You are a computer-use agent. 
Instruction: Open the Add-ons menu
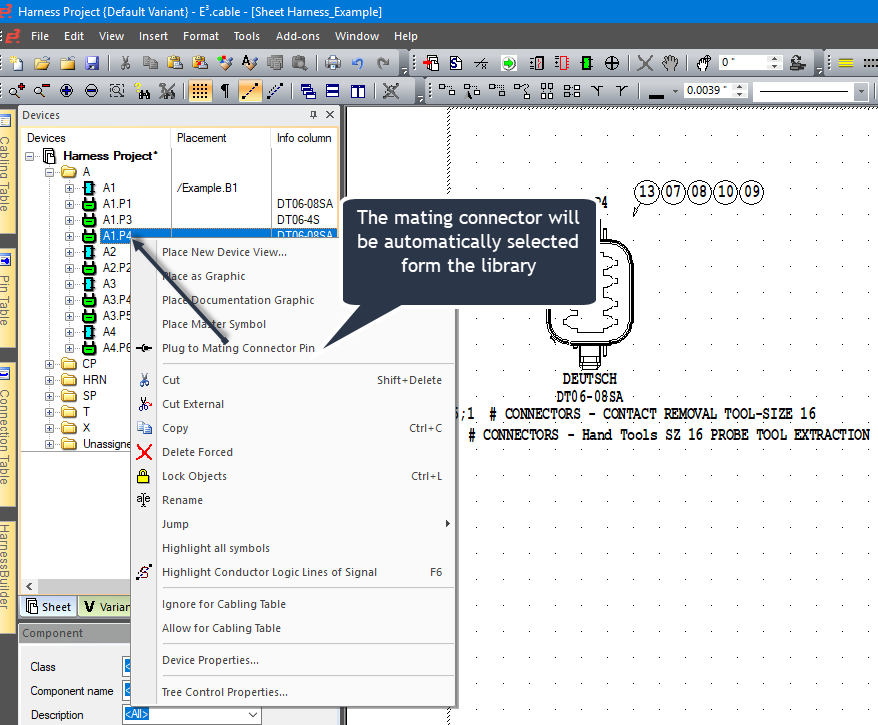pyautogui.click(x=297, y=36)
